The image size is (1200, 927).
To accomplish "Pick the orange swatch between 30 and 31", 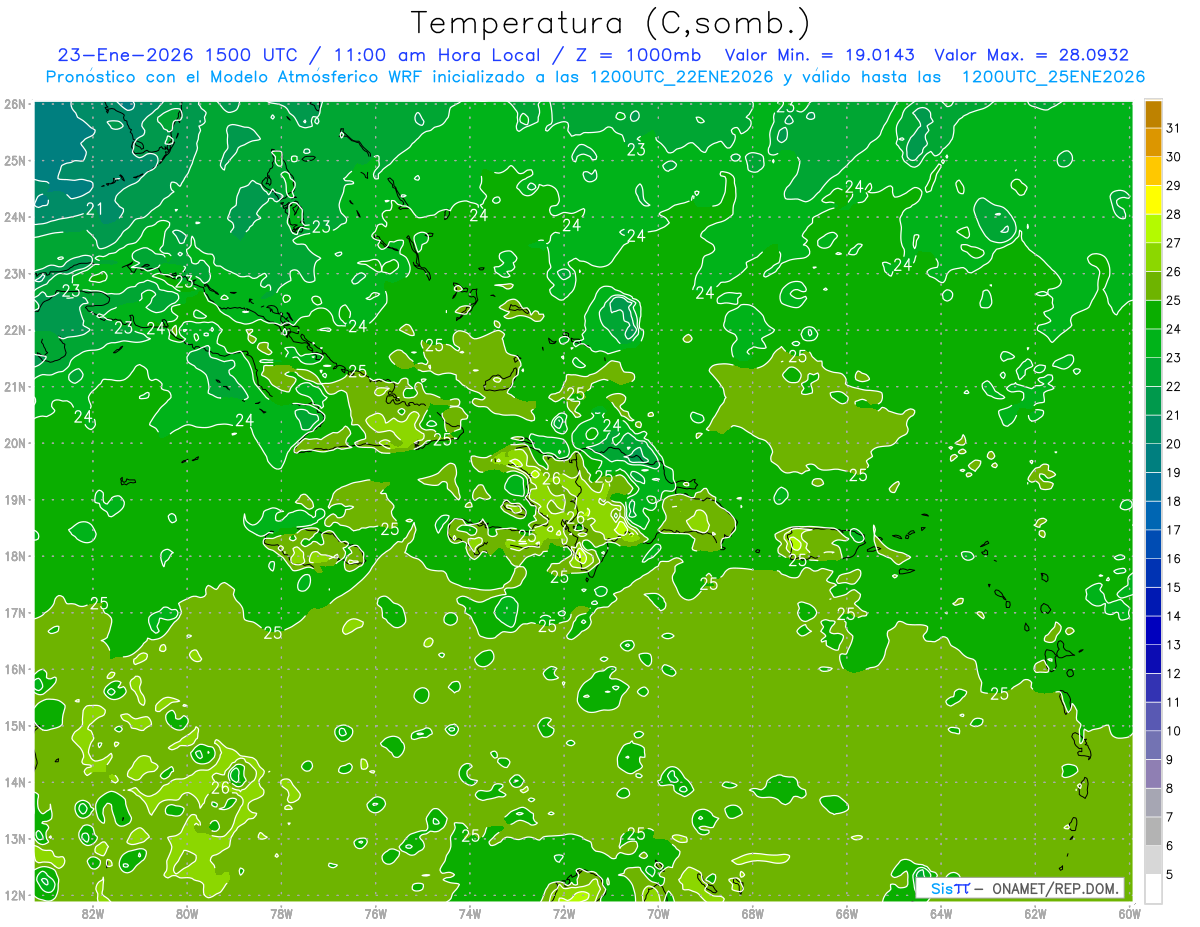I will [1153, 142].
